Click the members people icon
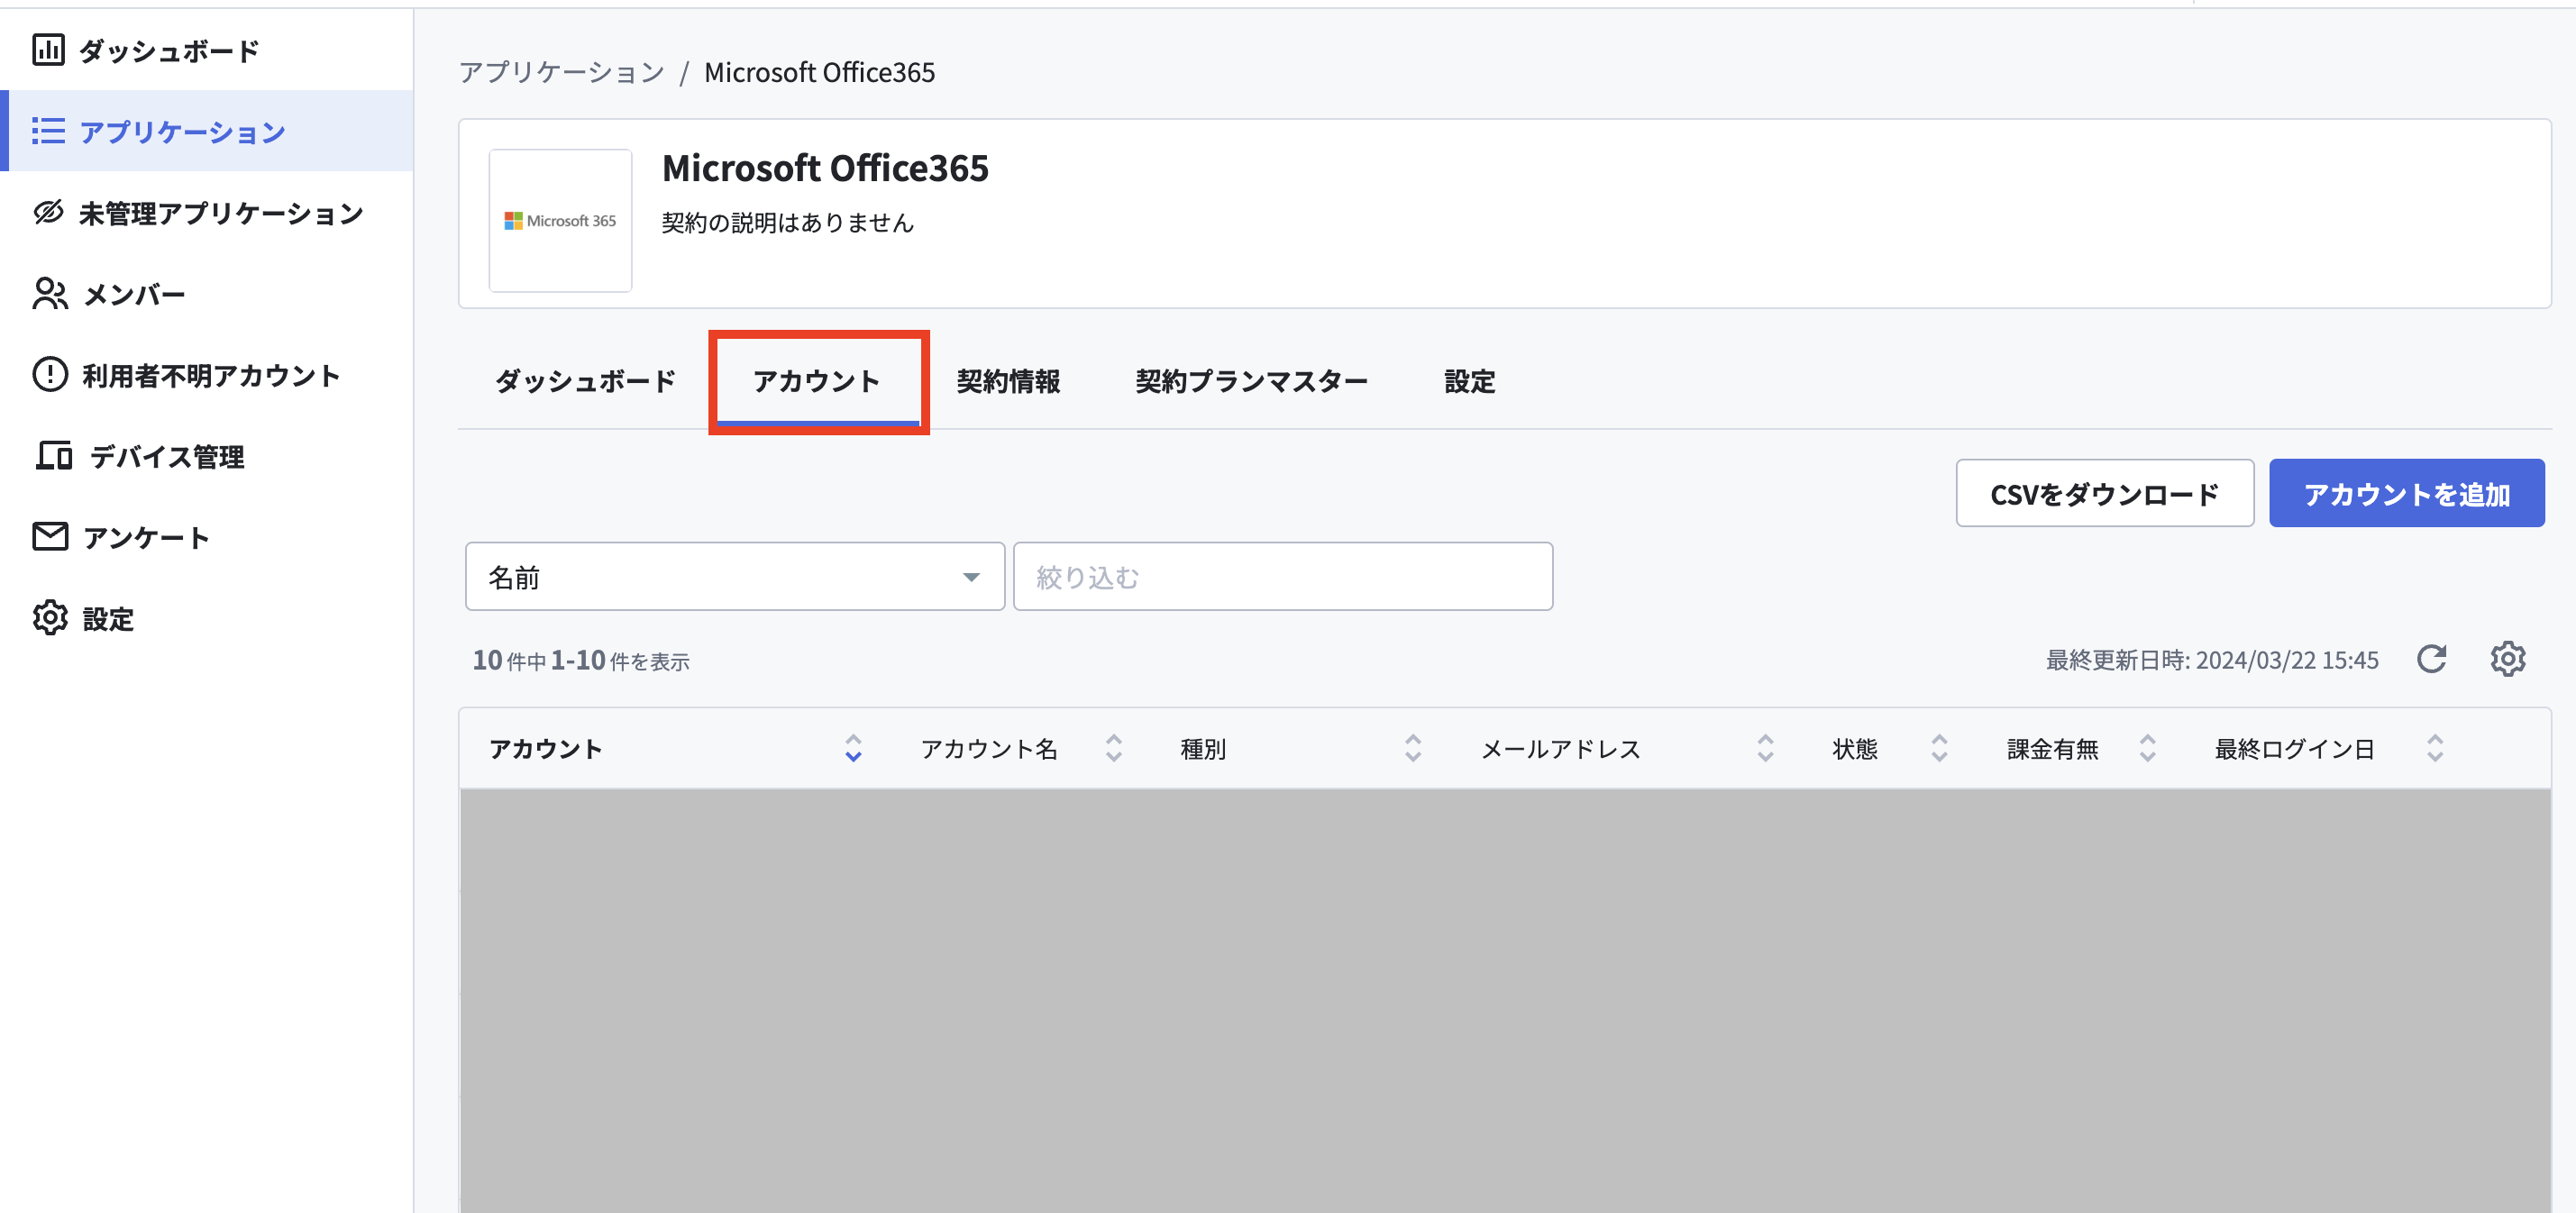Screen dimensions: 2576x1213 [50, 294]
